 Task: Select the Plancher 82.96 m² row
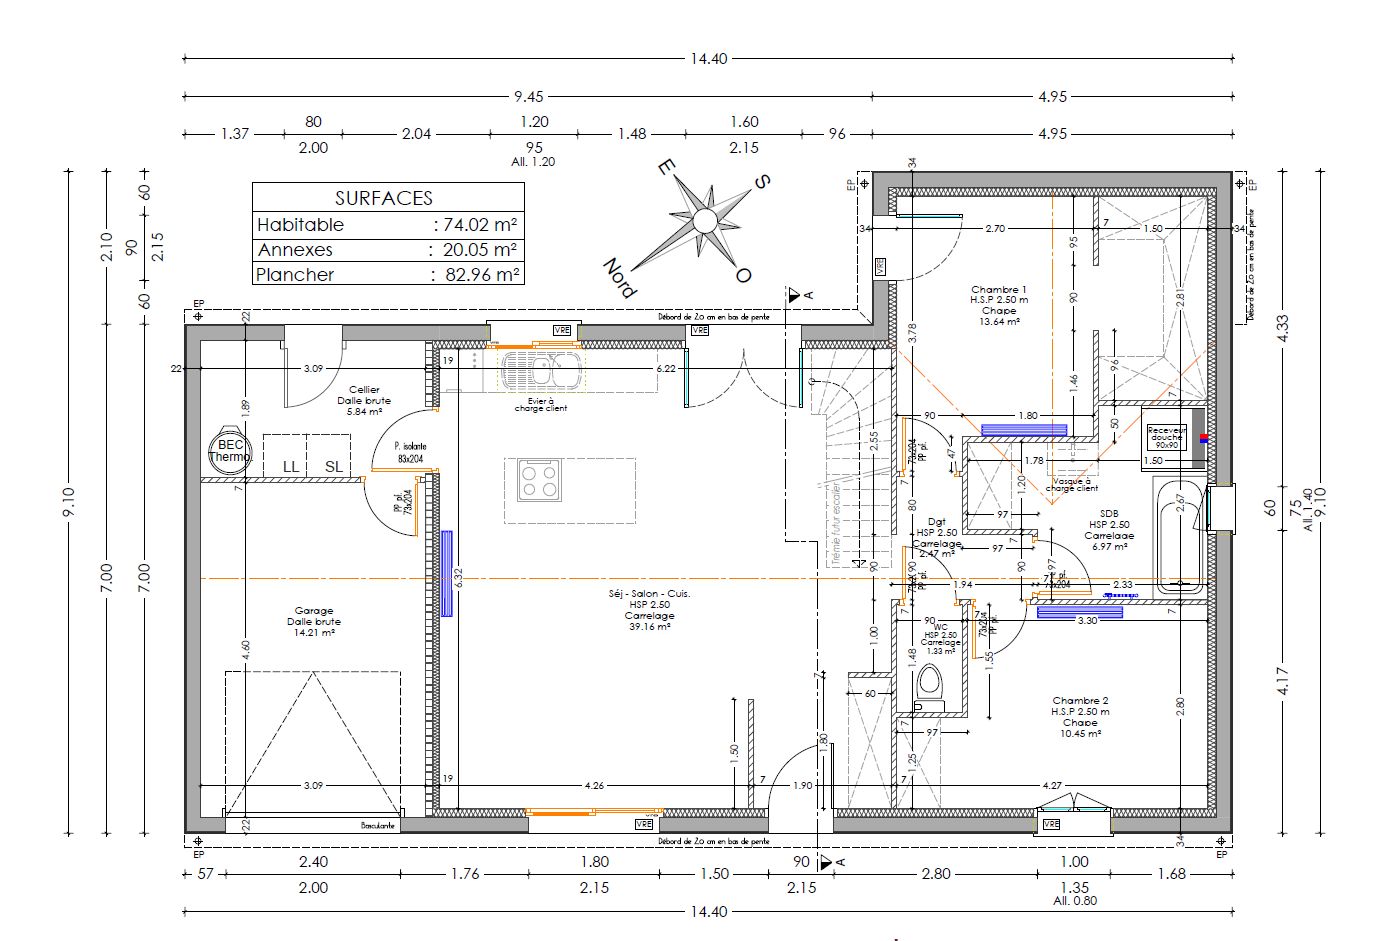click(x=387, y=274)
